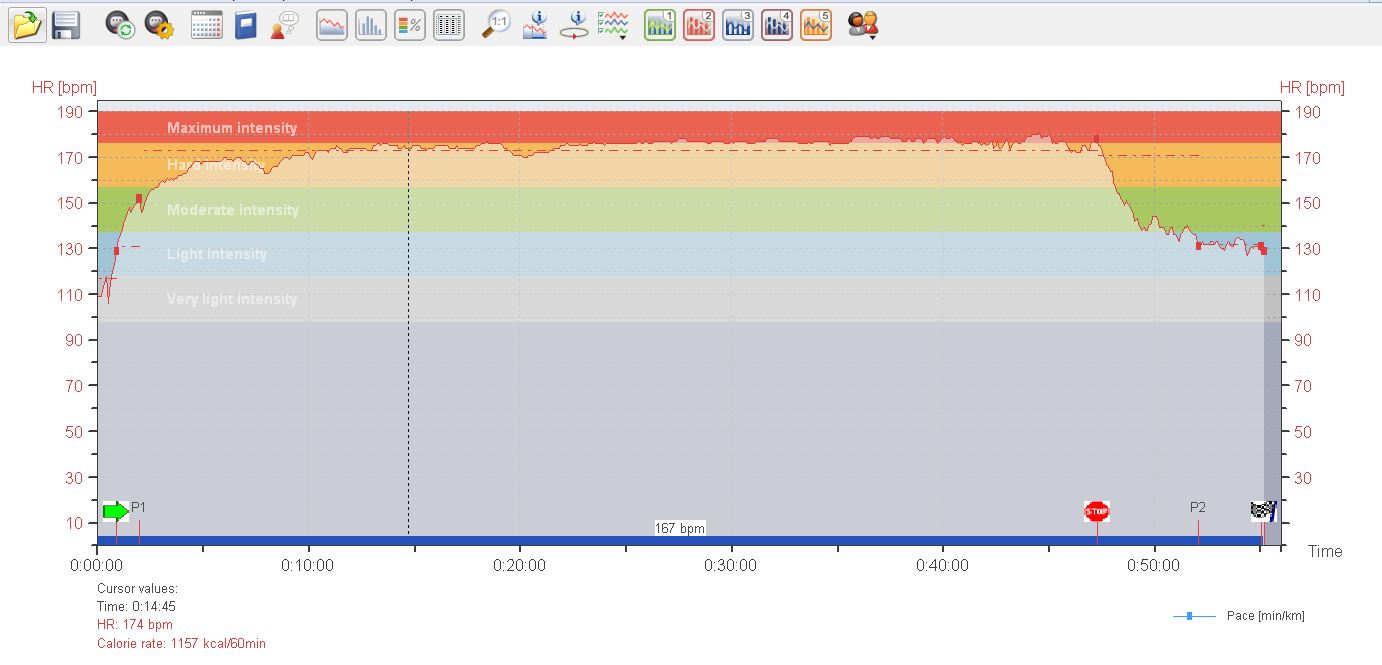This screenshot has height=665, width=1382.
Task: Click the right HR [bpm] axis title
Action: [x=1313, y=88]
